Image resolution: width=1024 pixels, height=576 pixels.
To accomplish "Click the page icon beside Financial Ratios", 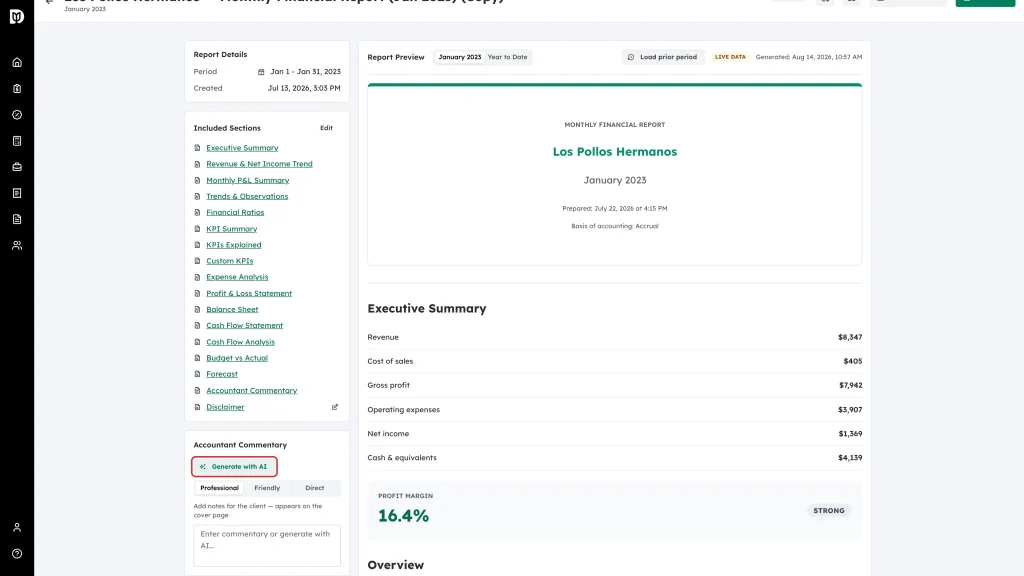I will pos(197,213).
